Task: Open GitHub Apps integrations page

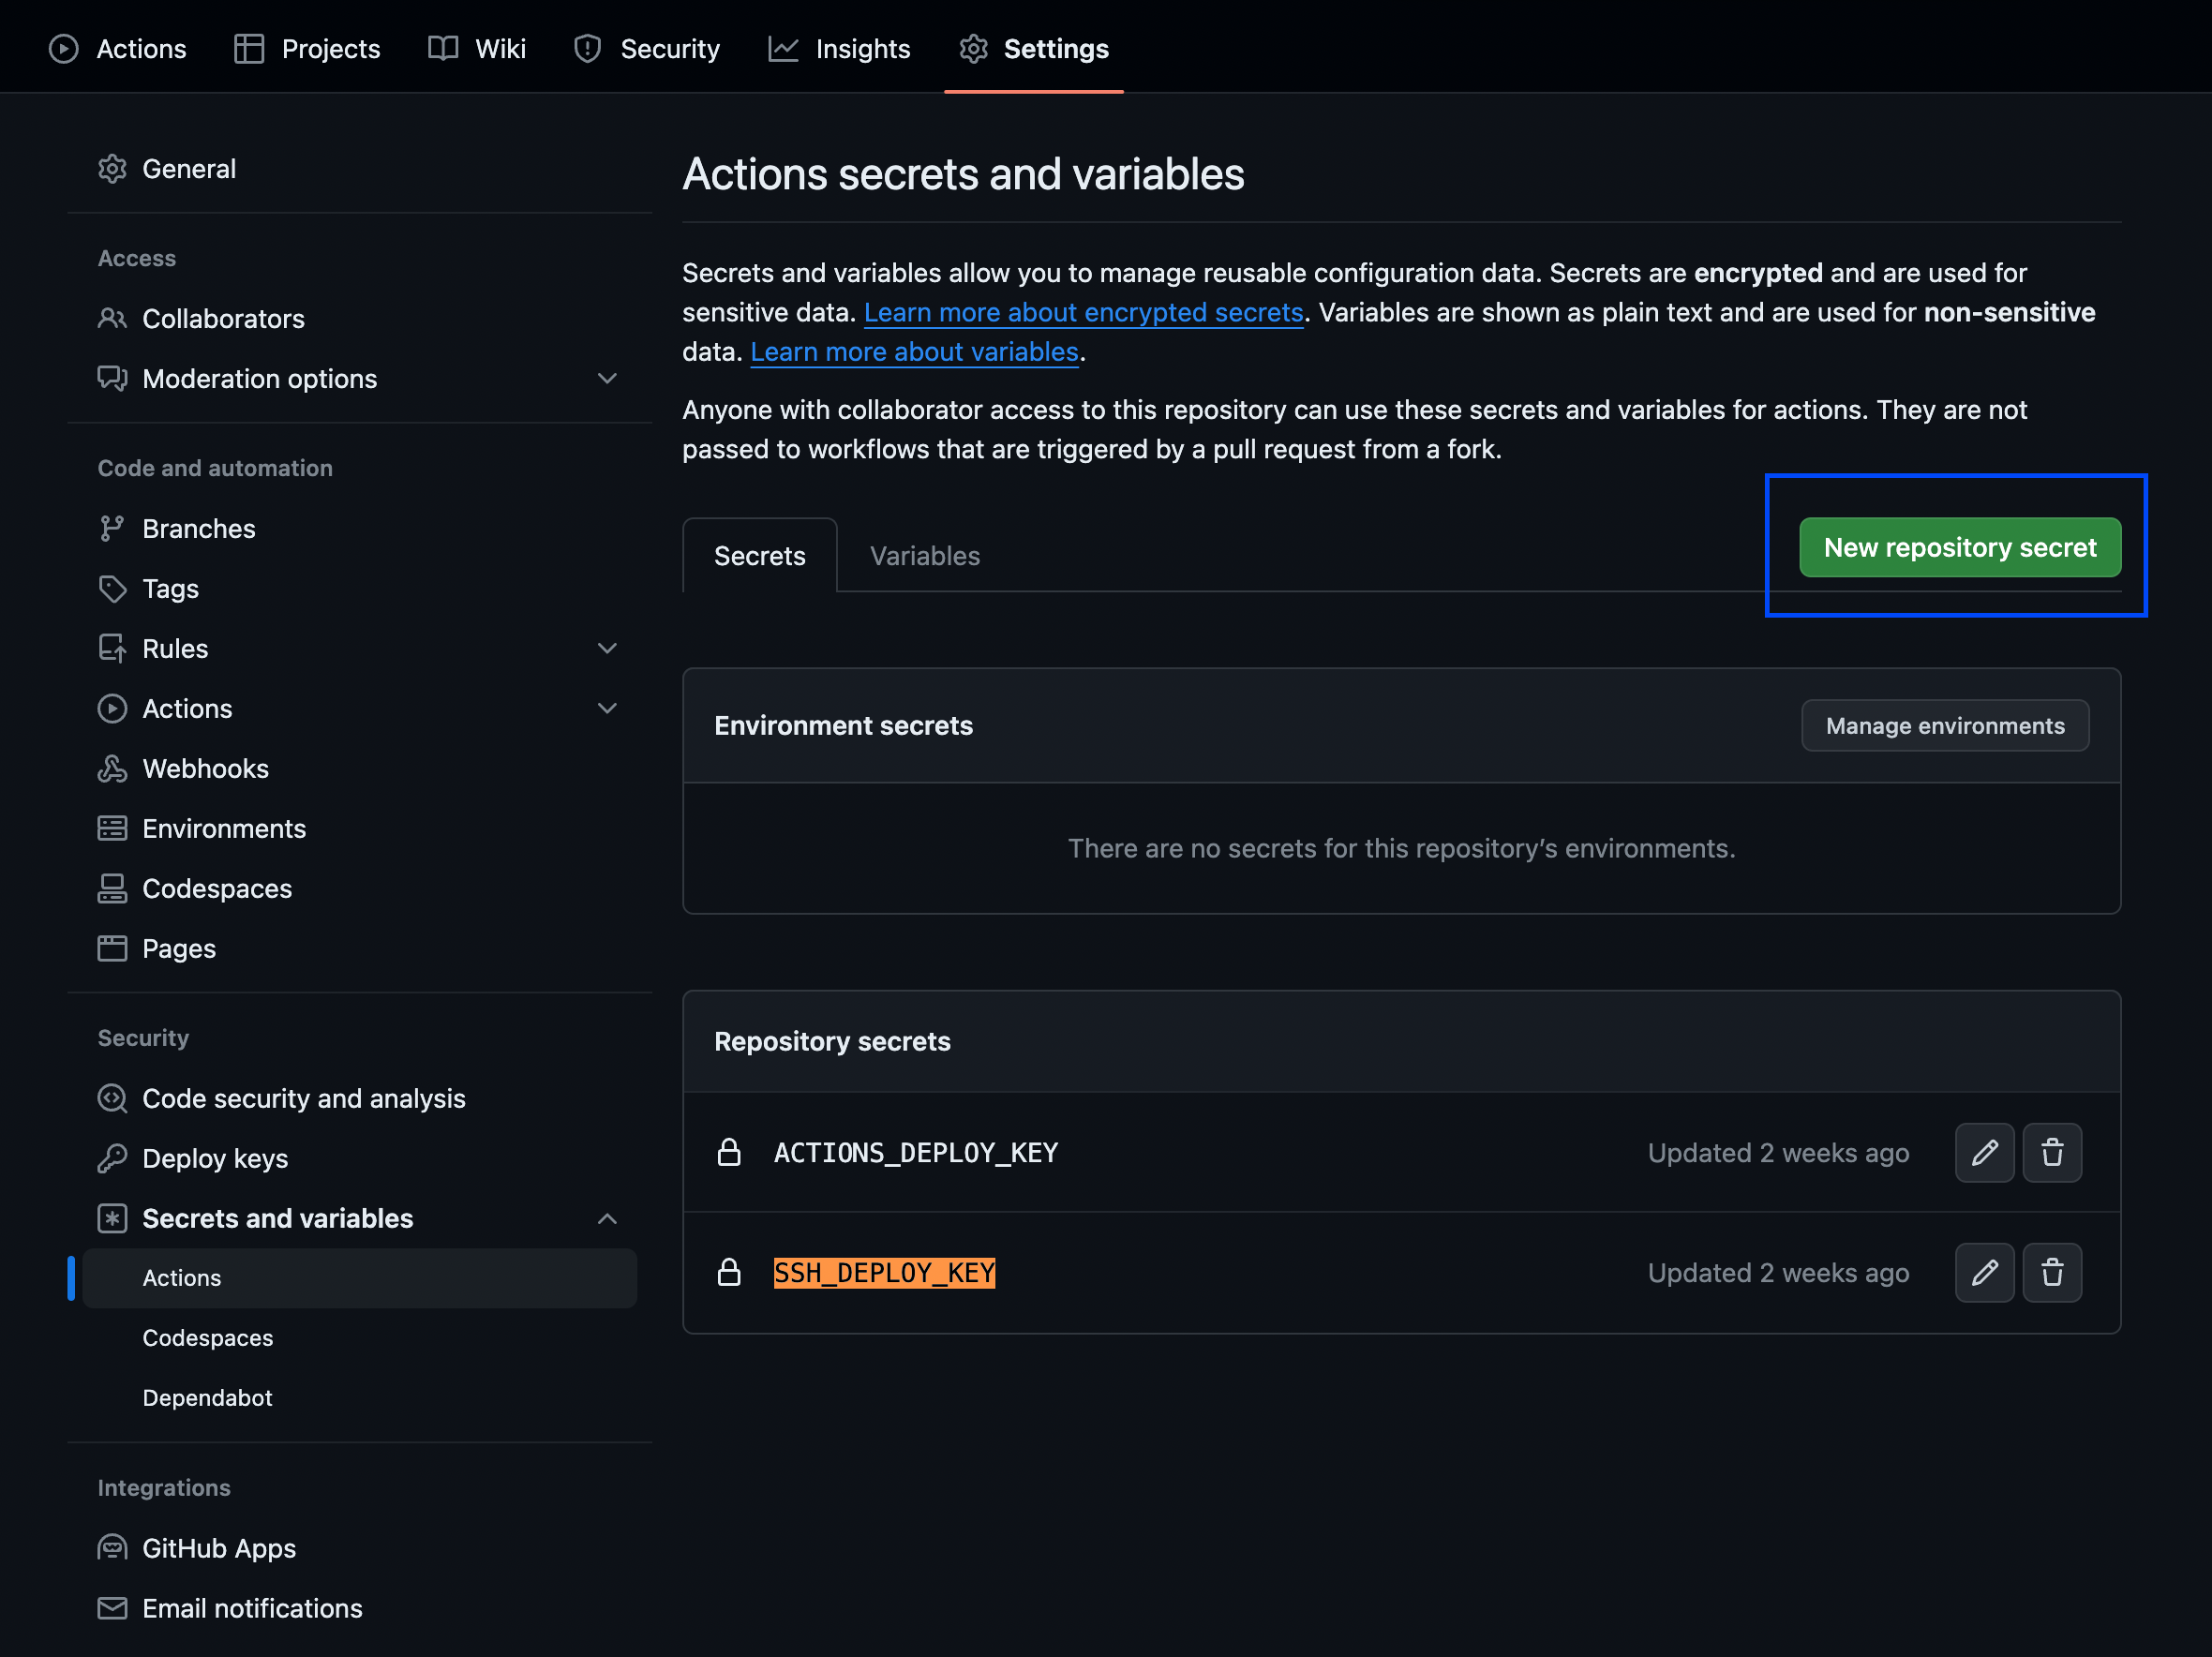Action: pos(219,1548)
